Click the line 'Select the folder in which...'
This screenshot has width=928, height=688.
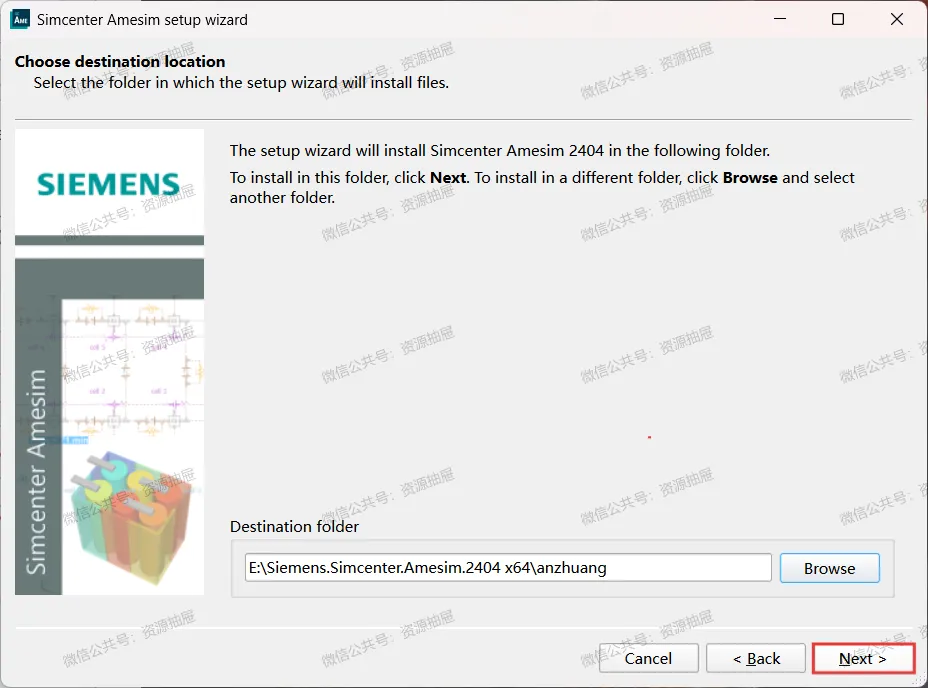[241, 83]
